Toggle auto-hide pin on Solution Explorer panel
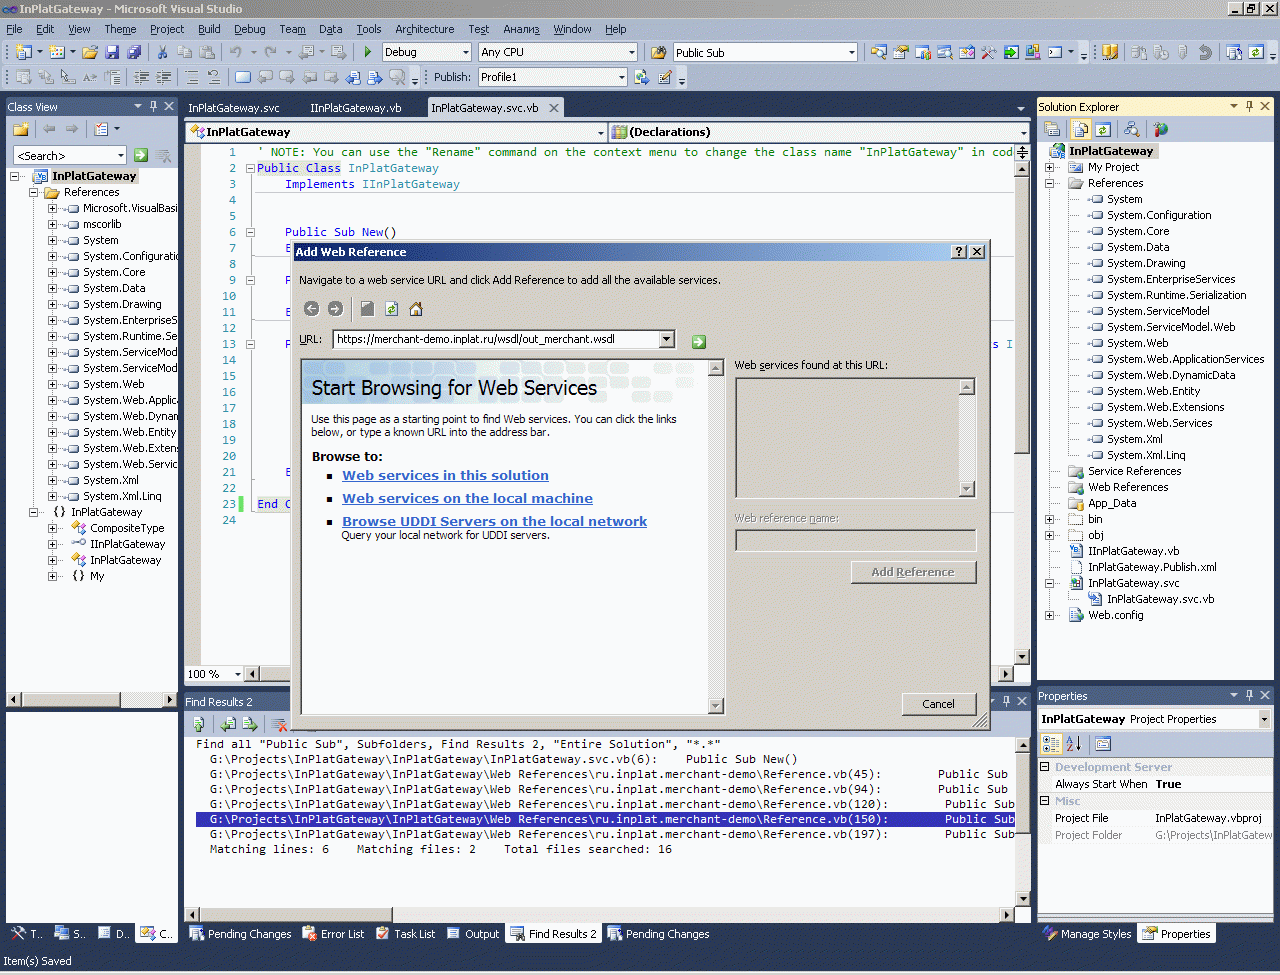Image resolution: width=1280 pixels, height=975 pixels. point(1249,106)
